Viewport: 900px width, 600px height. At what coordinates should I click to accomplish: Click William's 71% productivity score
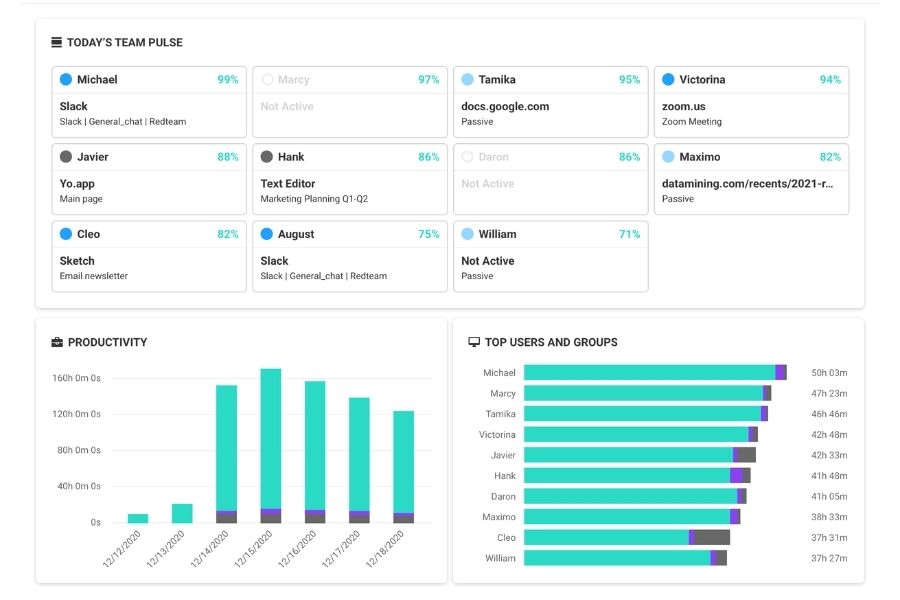click(x=630, y=234)
